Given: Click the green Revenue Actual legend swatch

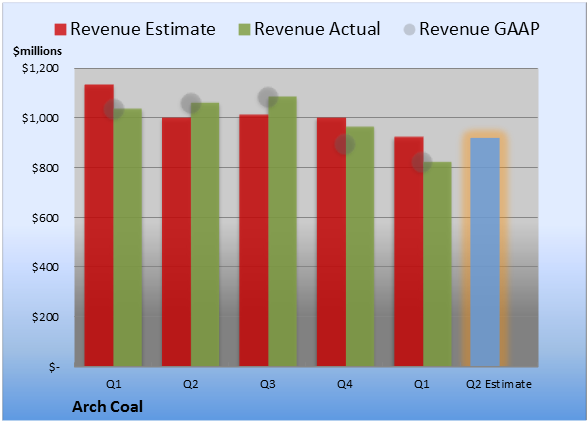Looking at the screenshot, I should [244, 29].
